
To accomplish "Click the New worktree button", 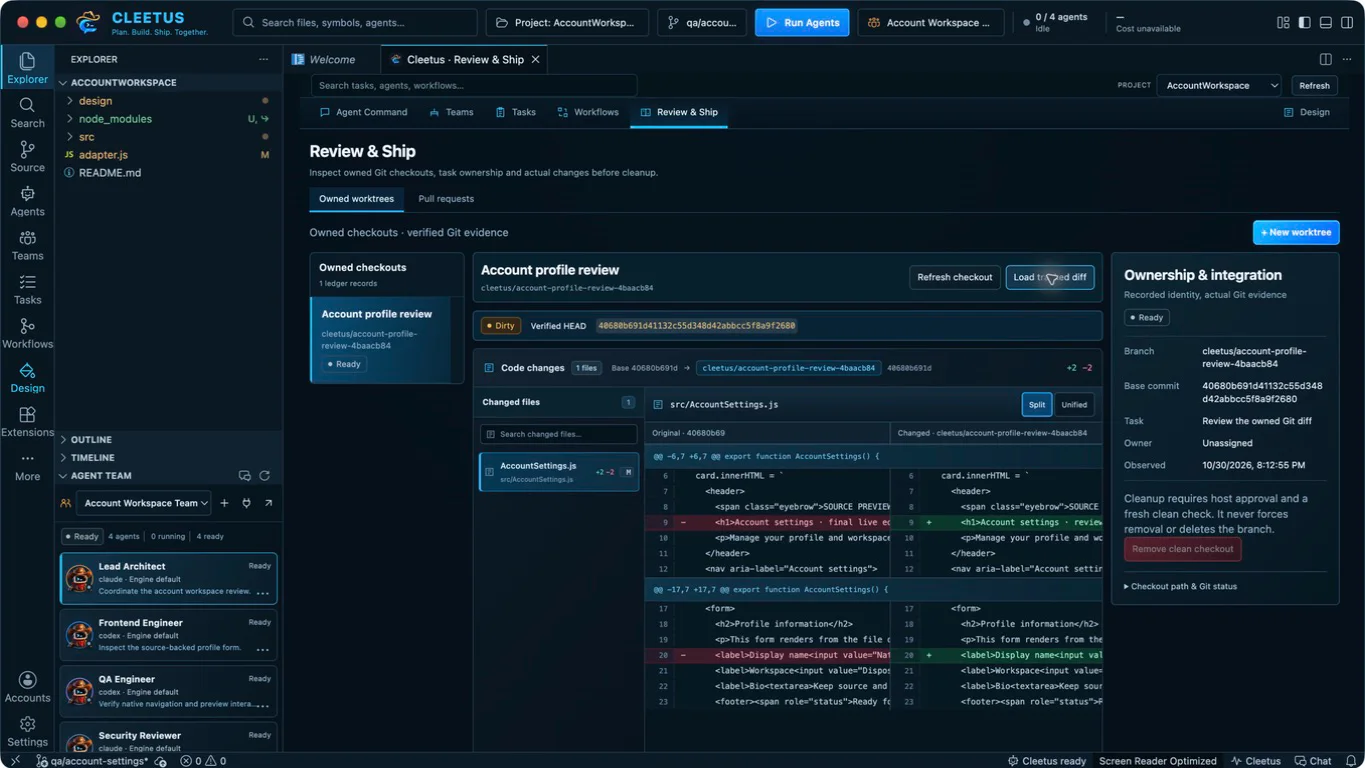I will click(x=1296, y=232).
